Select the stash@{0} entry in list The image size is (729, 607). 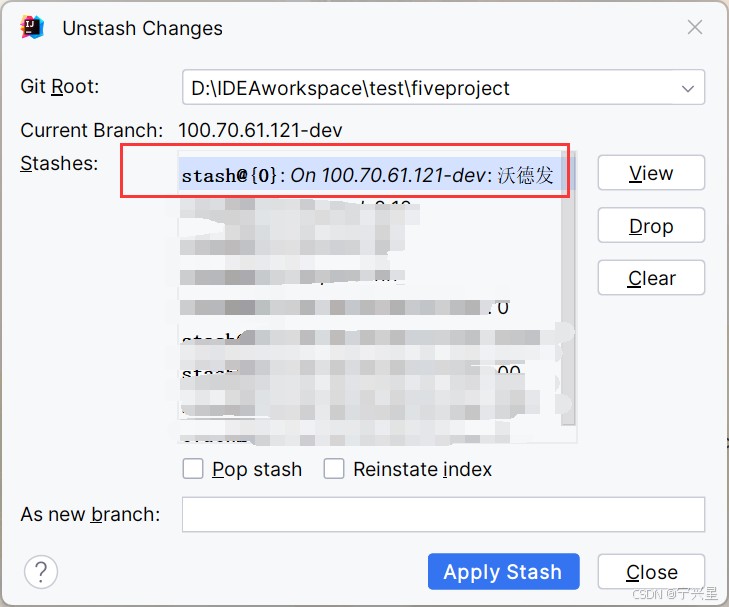click(x=377, y=175)
